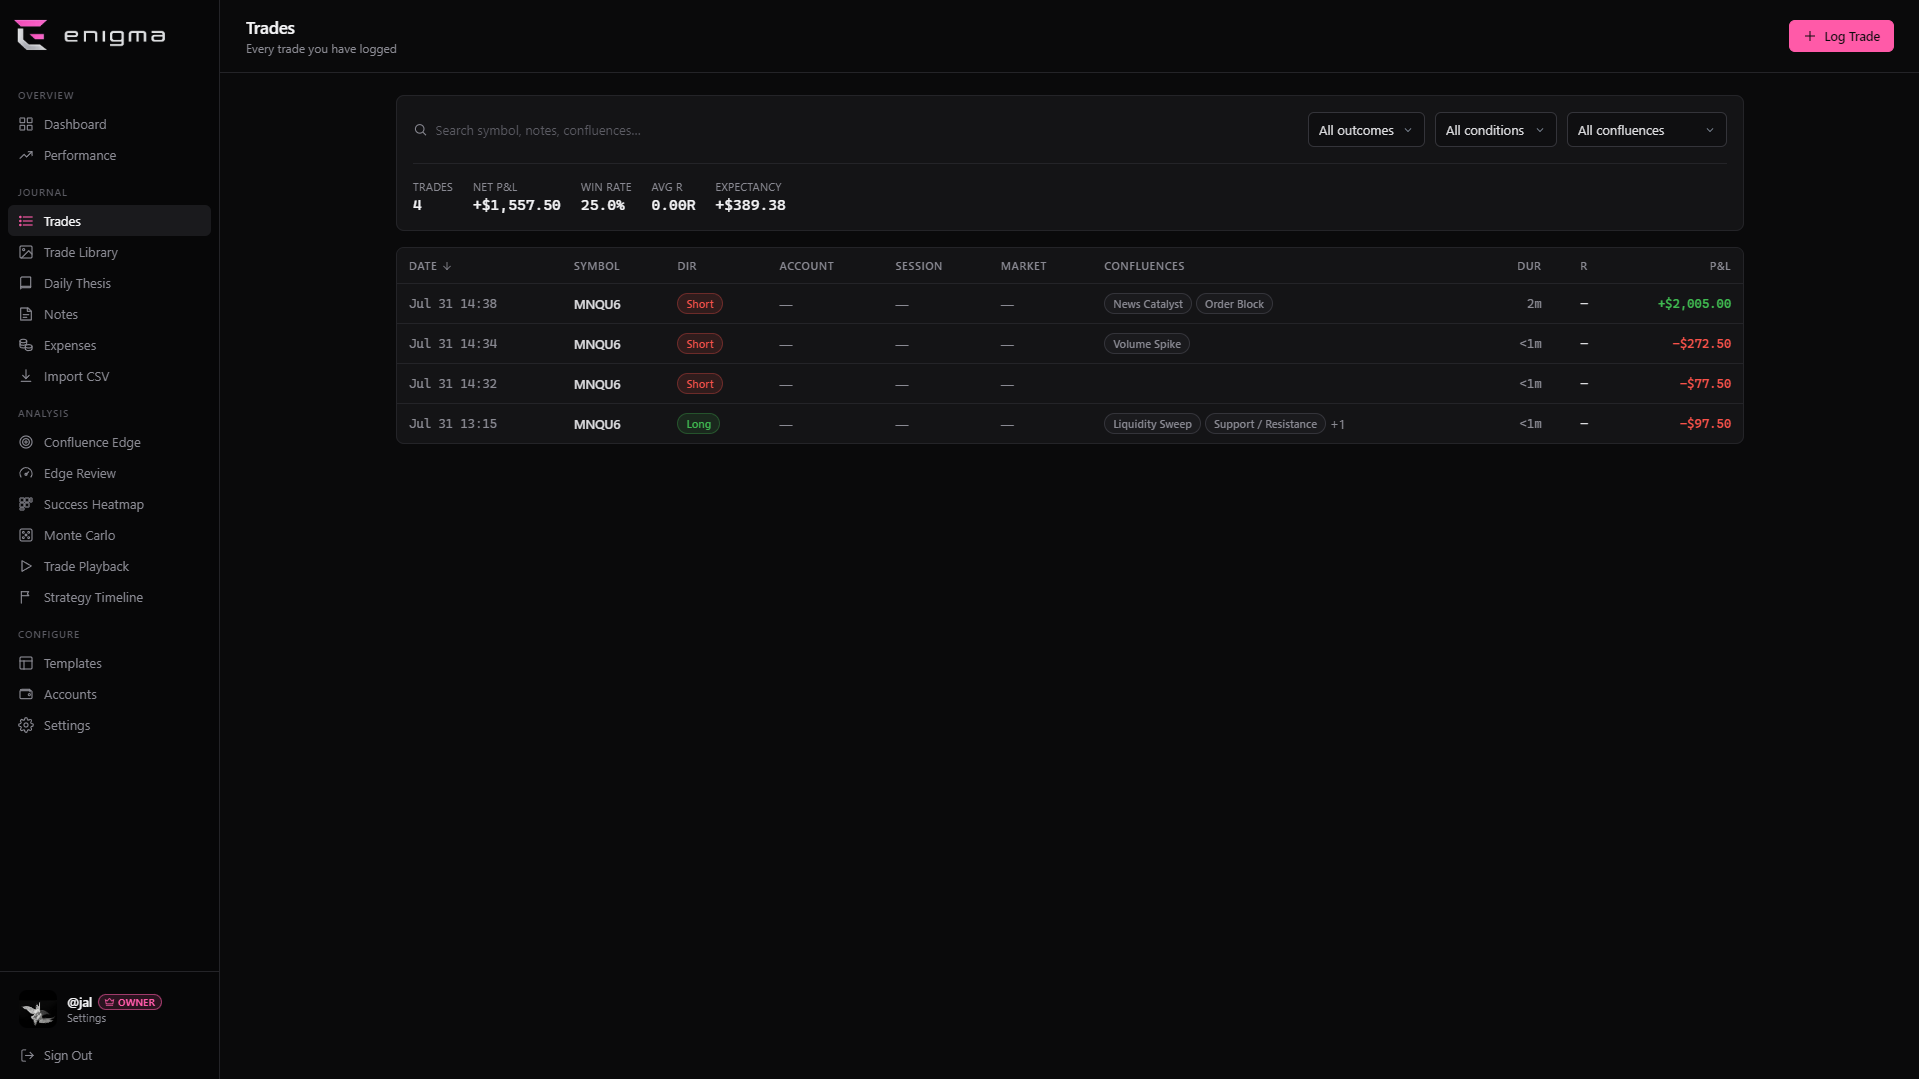The image size is (1919, 1079).
Task: Click the Settings gear icon
Action: pos(26,725)
